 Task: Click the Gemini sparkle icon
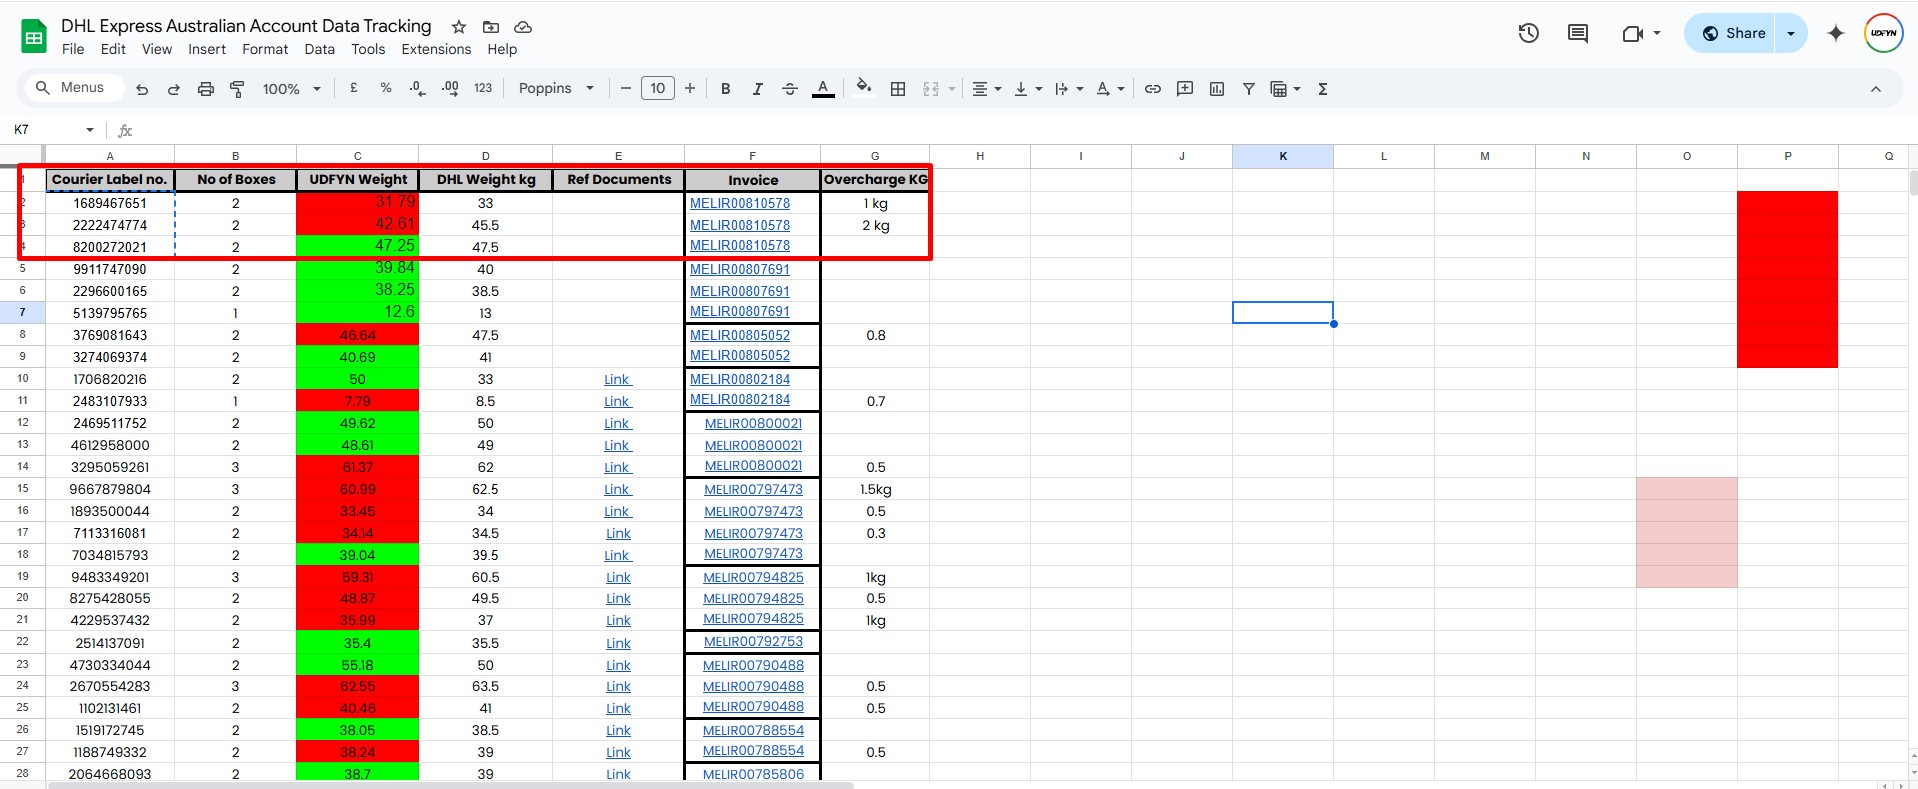pyautogui.click(x=1836, y=33)
